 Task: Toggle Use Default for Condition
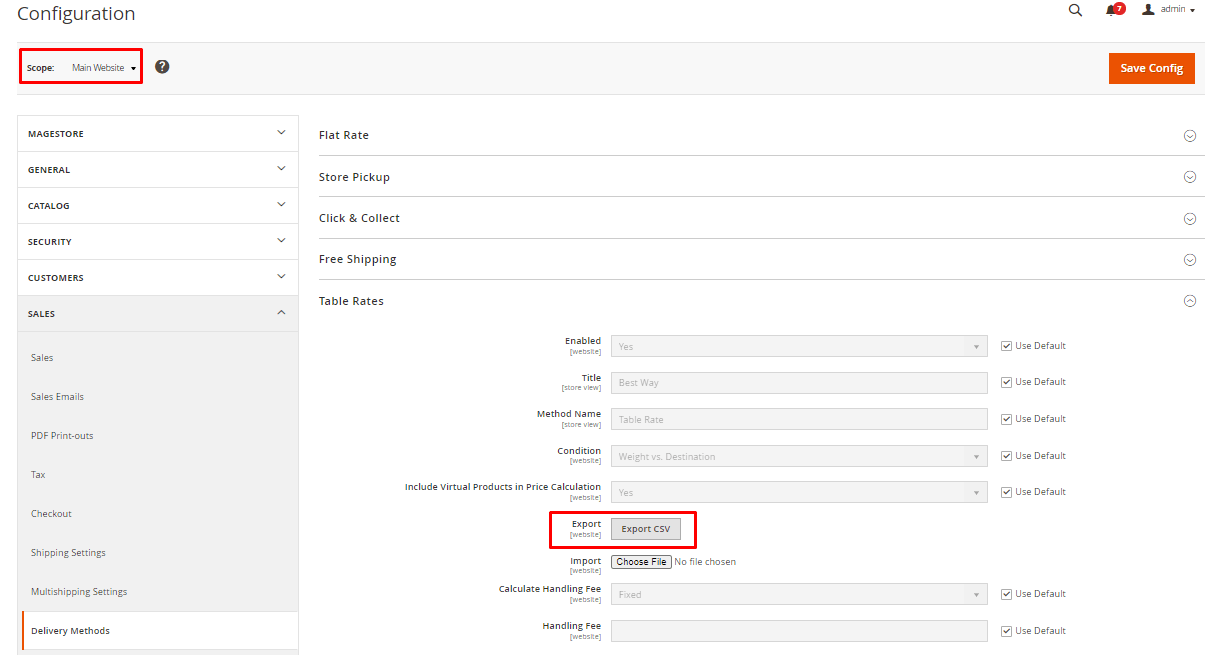click(x=1007, y=455)
